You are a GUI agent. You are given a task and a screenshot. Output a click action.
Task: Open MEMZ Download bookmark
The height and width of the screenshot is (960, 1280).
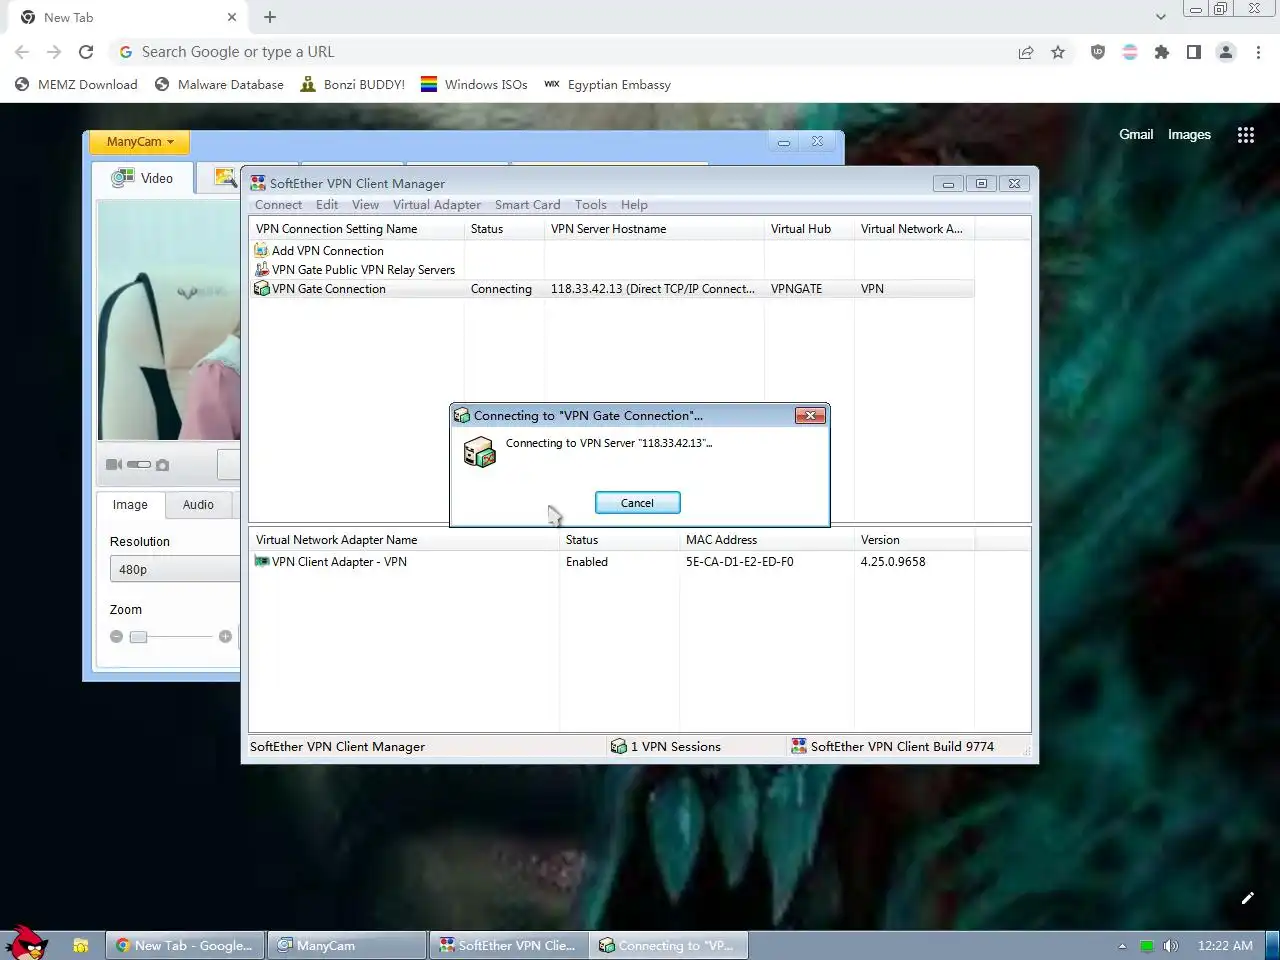[x=76, y=85]
